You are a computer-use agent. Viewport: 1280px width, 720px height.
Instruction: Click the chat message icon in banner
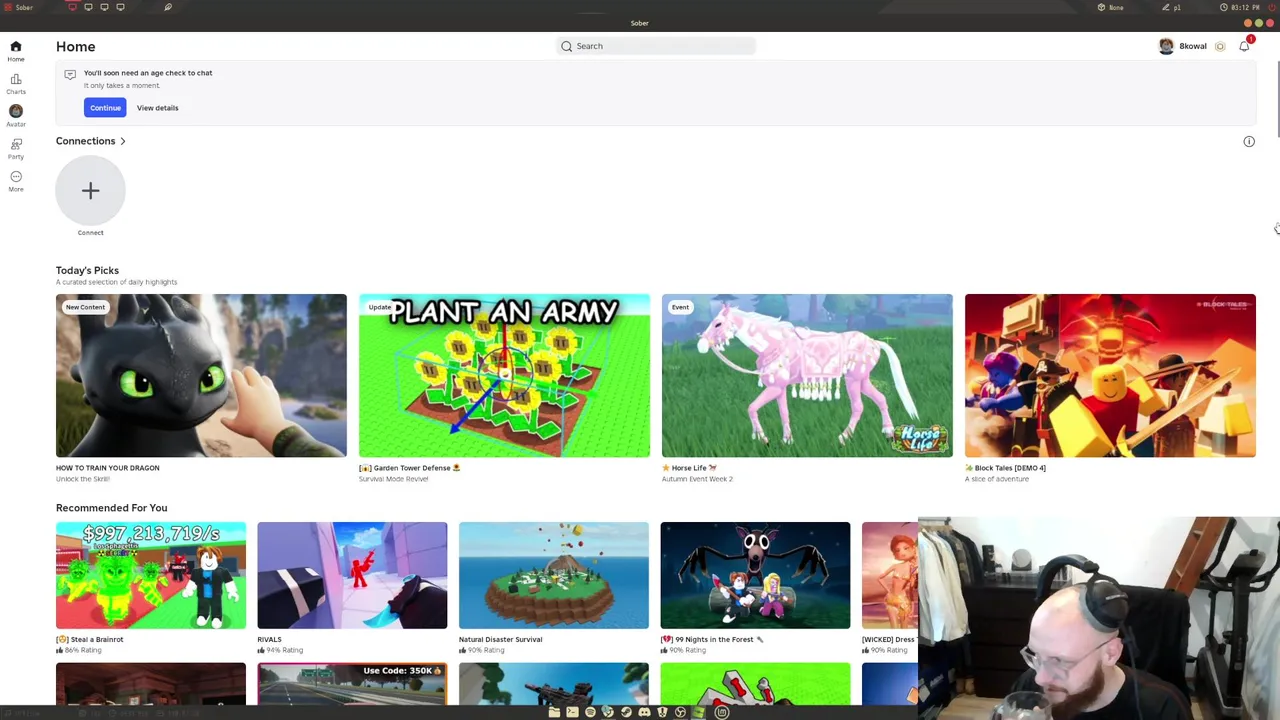click(70, 74)
